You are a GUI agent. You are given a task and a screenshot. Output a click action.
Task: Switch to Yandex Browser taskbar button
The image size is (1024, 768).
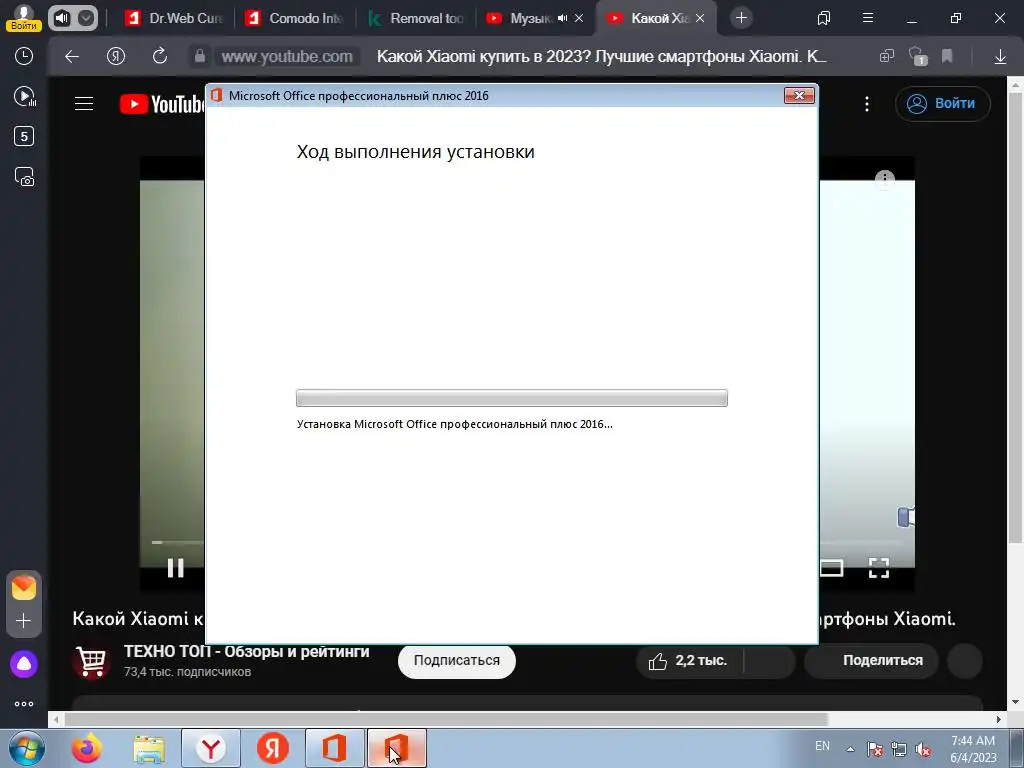211,748
